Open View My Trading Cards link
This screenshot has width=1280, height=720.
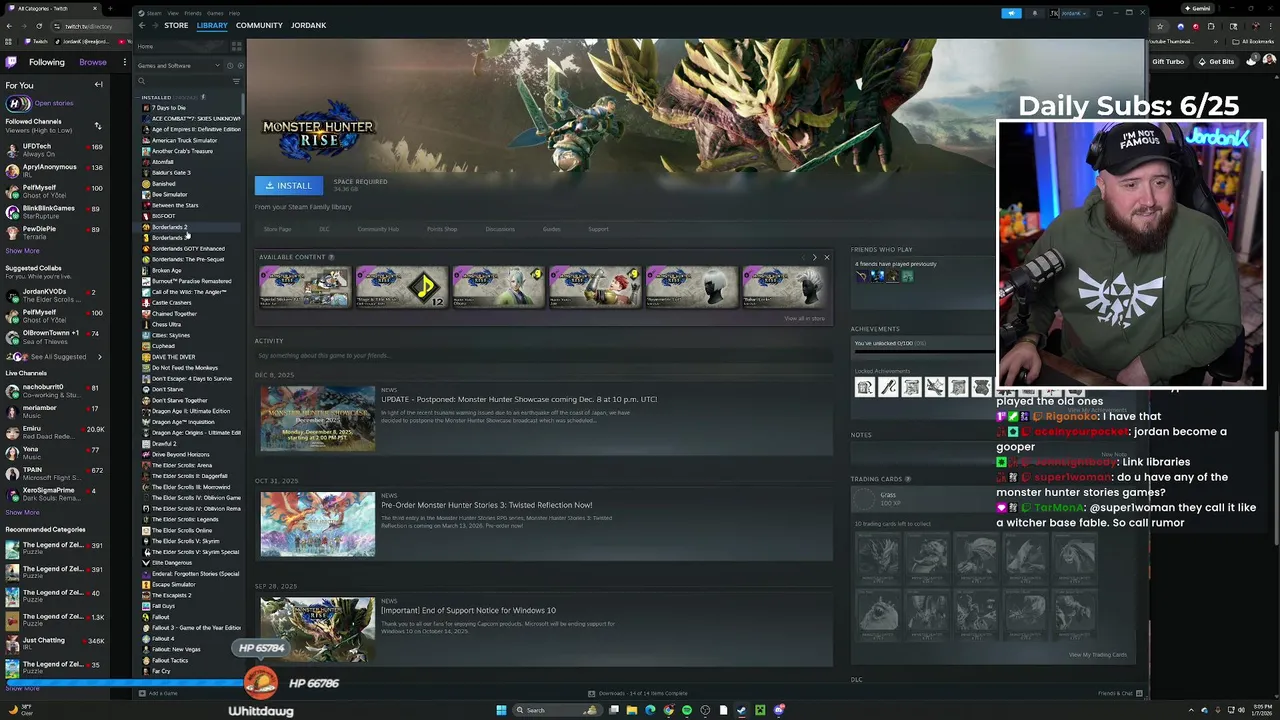click(1098, 655)
